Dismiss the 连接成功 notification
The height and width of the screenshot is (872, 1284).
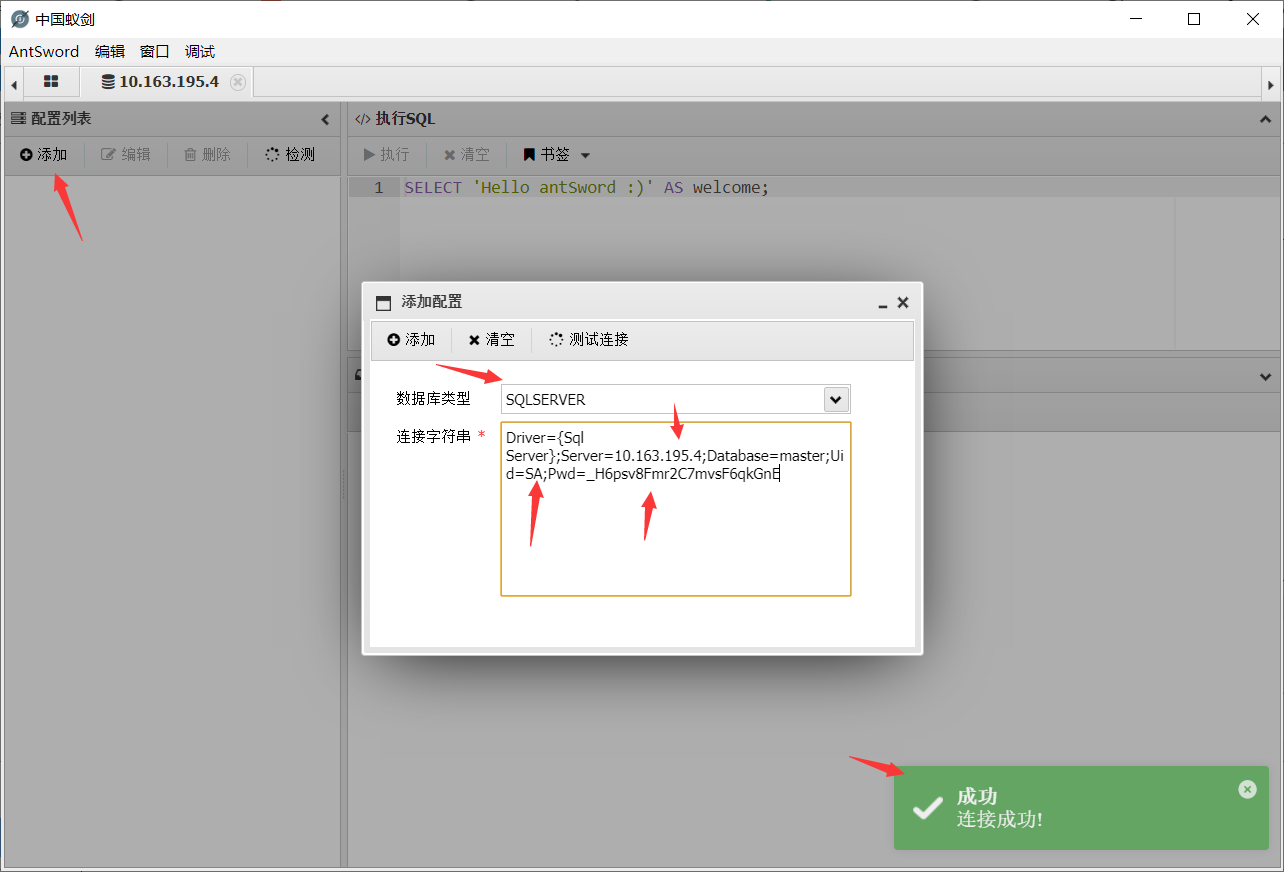[x=1247, y=789]
